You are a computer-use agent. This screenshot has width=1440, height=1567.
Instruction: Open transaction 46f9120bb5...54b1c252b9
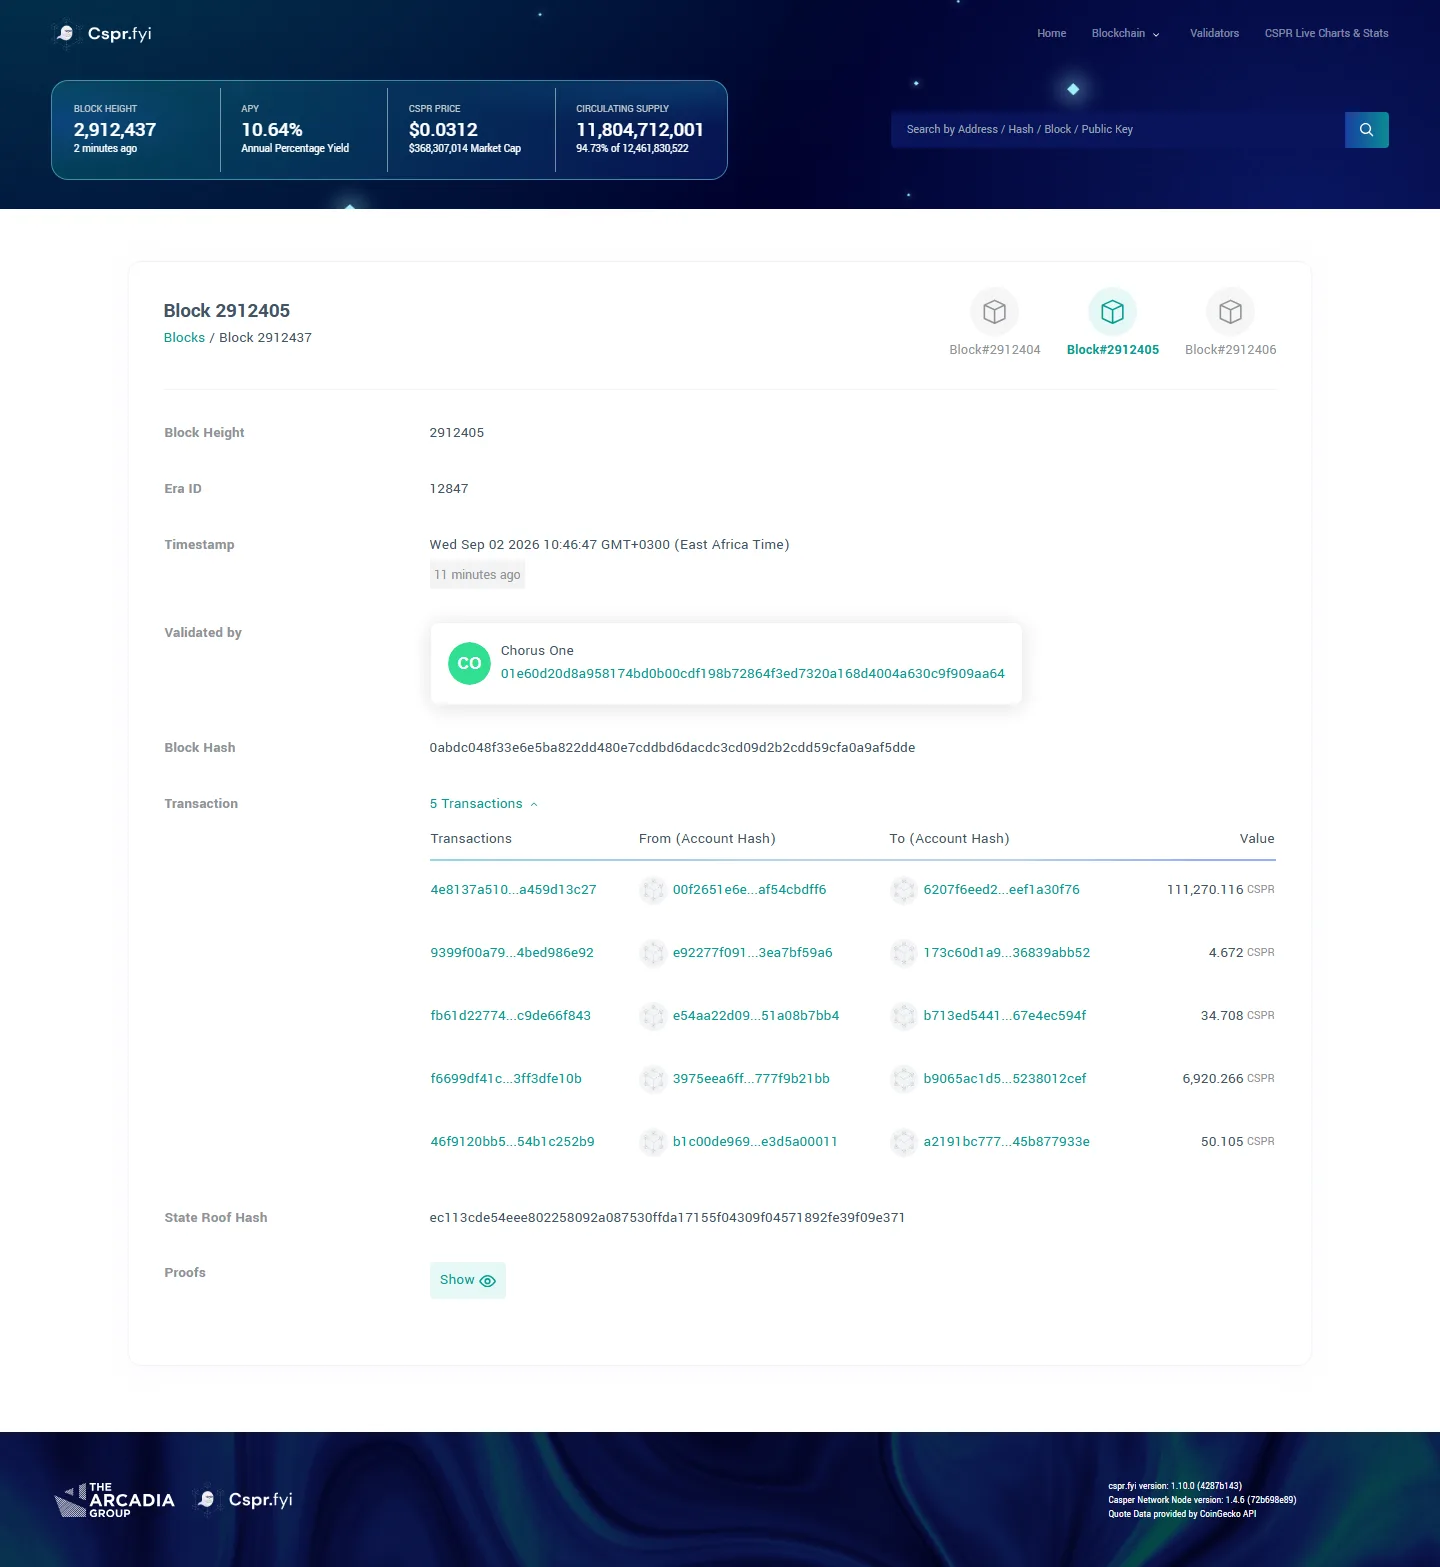click(x=512, y=1142)
